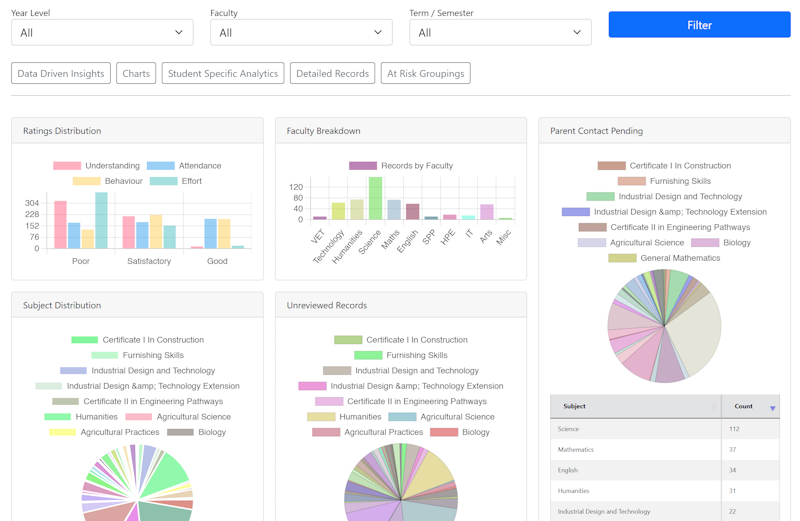Open the Year Level dropdown
This screenshot has height=521, width=800.
pyautogui.click(x=102, y=33)
